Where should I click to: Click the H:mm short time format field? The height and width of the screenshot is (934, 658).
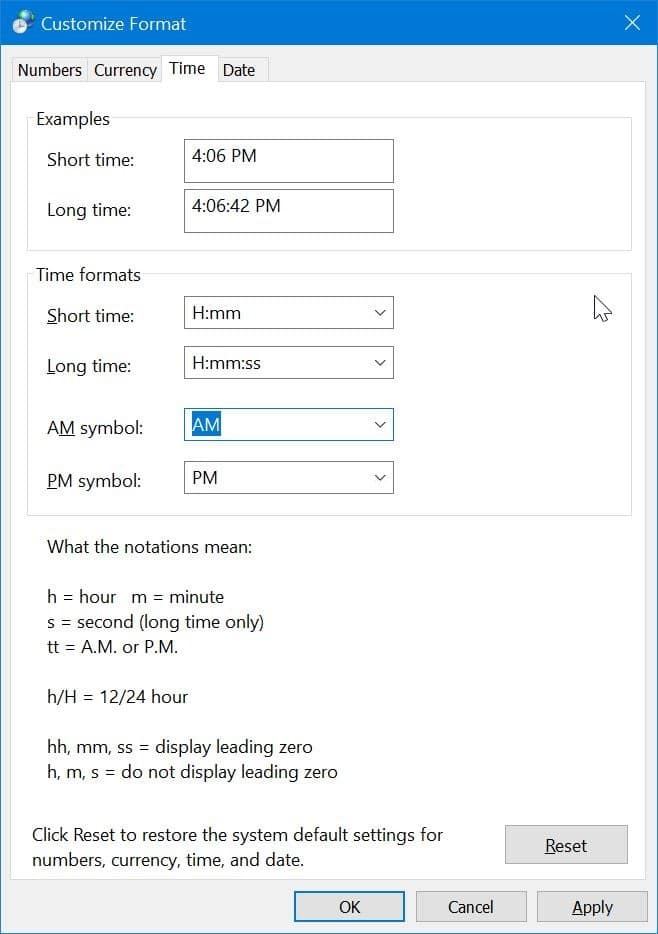[x=289, y=313]
